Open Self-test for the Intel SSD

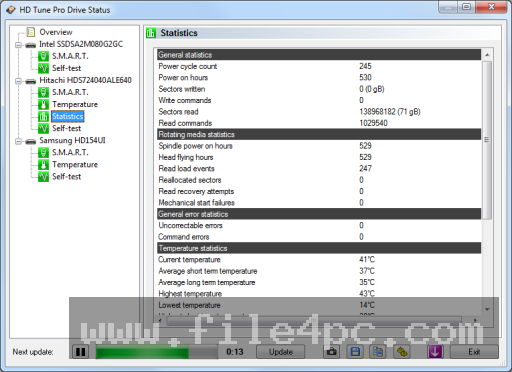click(66, 68)
